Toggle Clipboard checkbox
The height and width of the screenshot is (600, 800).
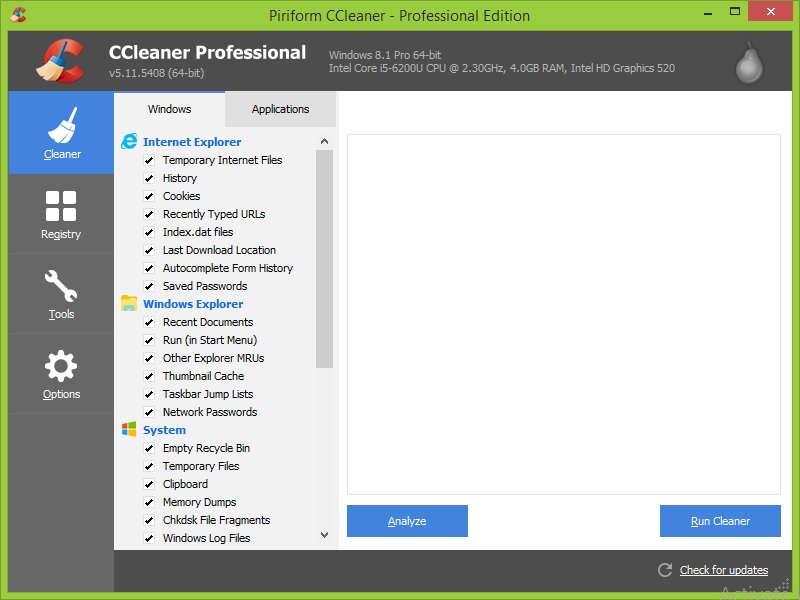click(x=149, y=484)
